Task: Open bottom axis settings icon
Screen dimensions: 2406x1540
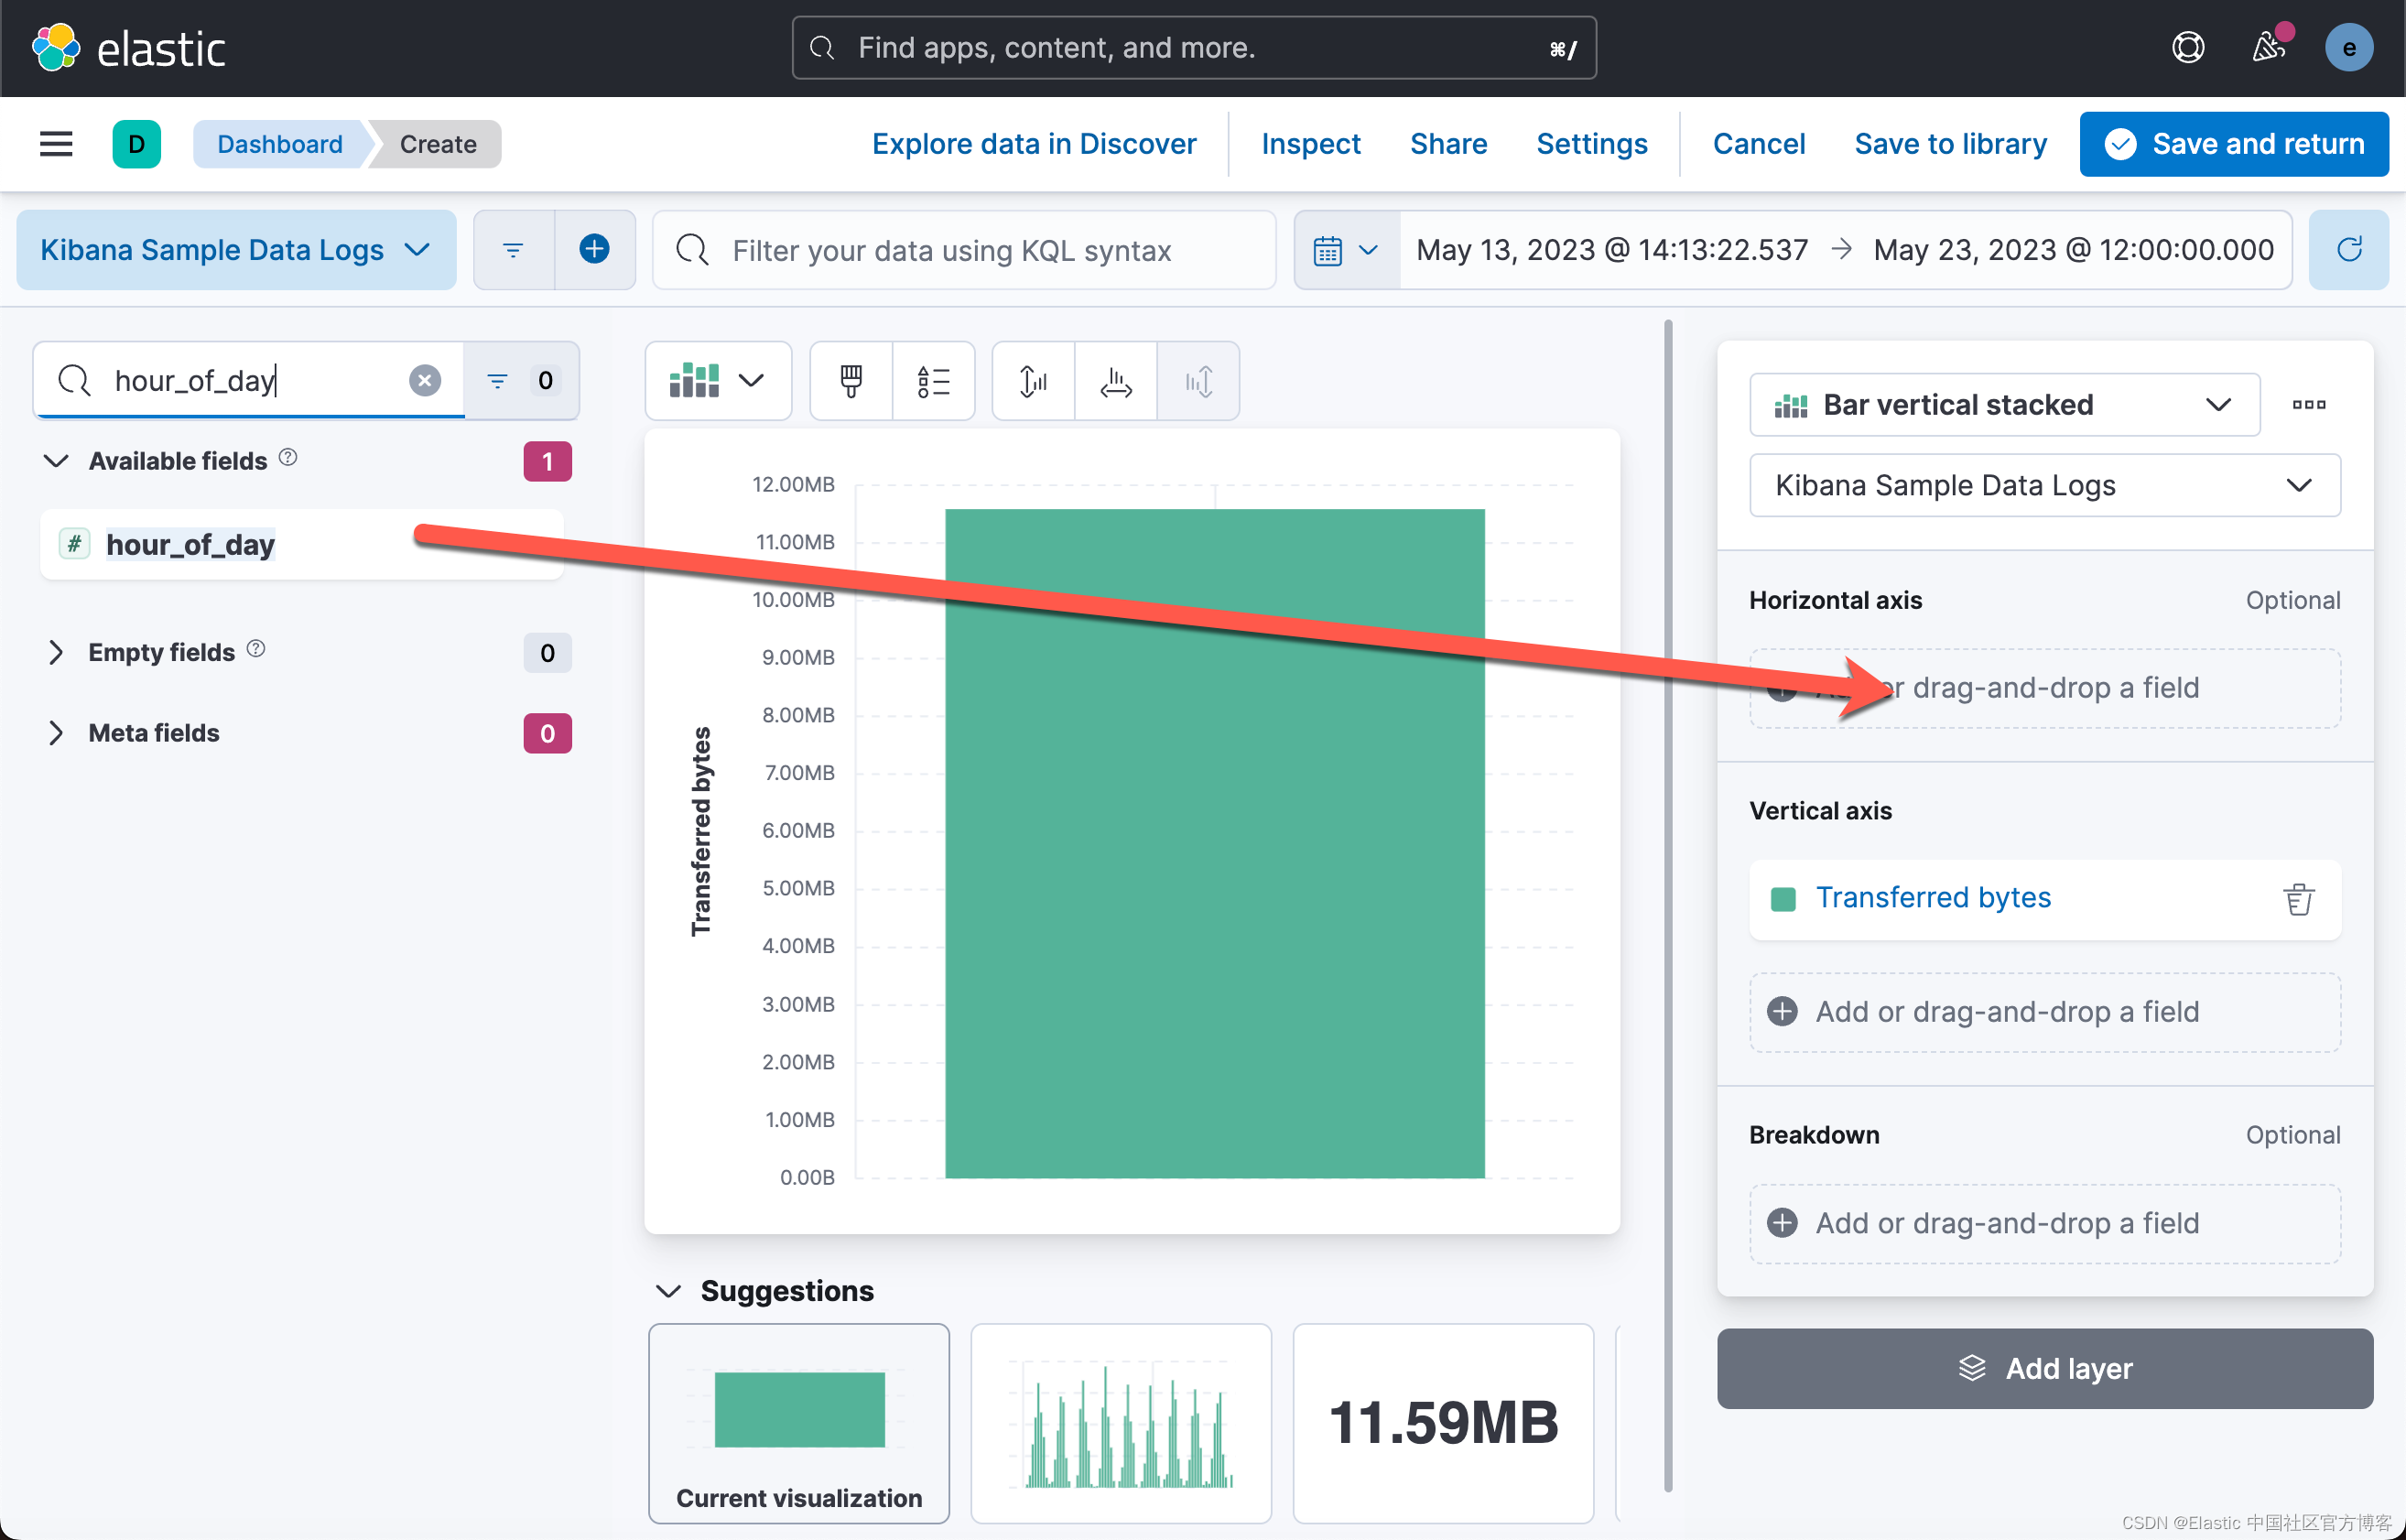Action: 1116,381
